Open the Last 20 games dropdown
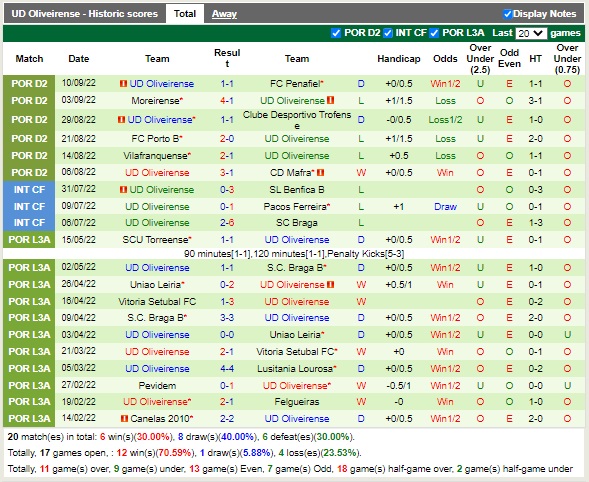This screenshot has width=589, height=482. click(531, 33)
